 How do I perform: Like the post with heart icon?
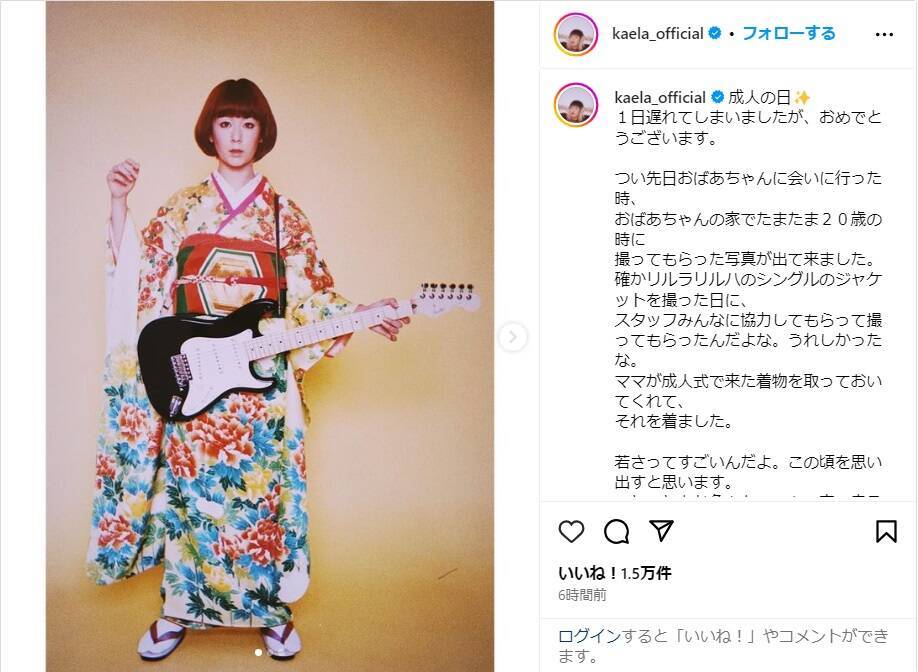(571, 531)
